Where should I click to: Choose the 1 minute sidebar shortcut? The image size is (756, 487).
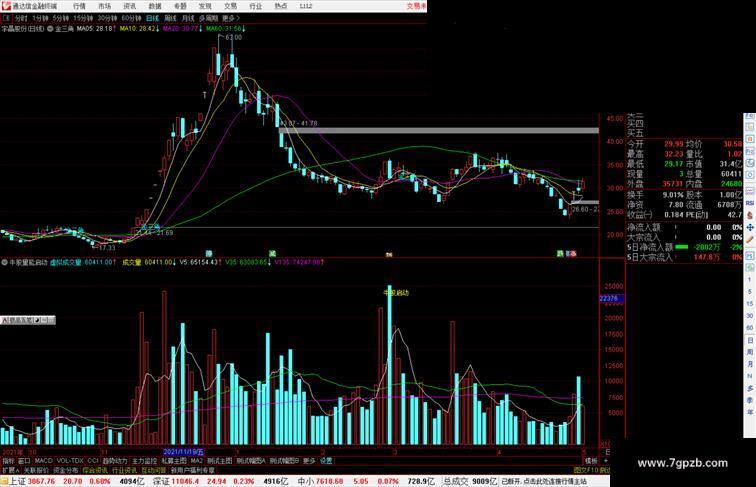pos(750,280)
